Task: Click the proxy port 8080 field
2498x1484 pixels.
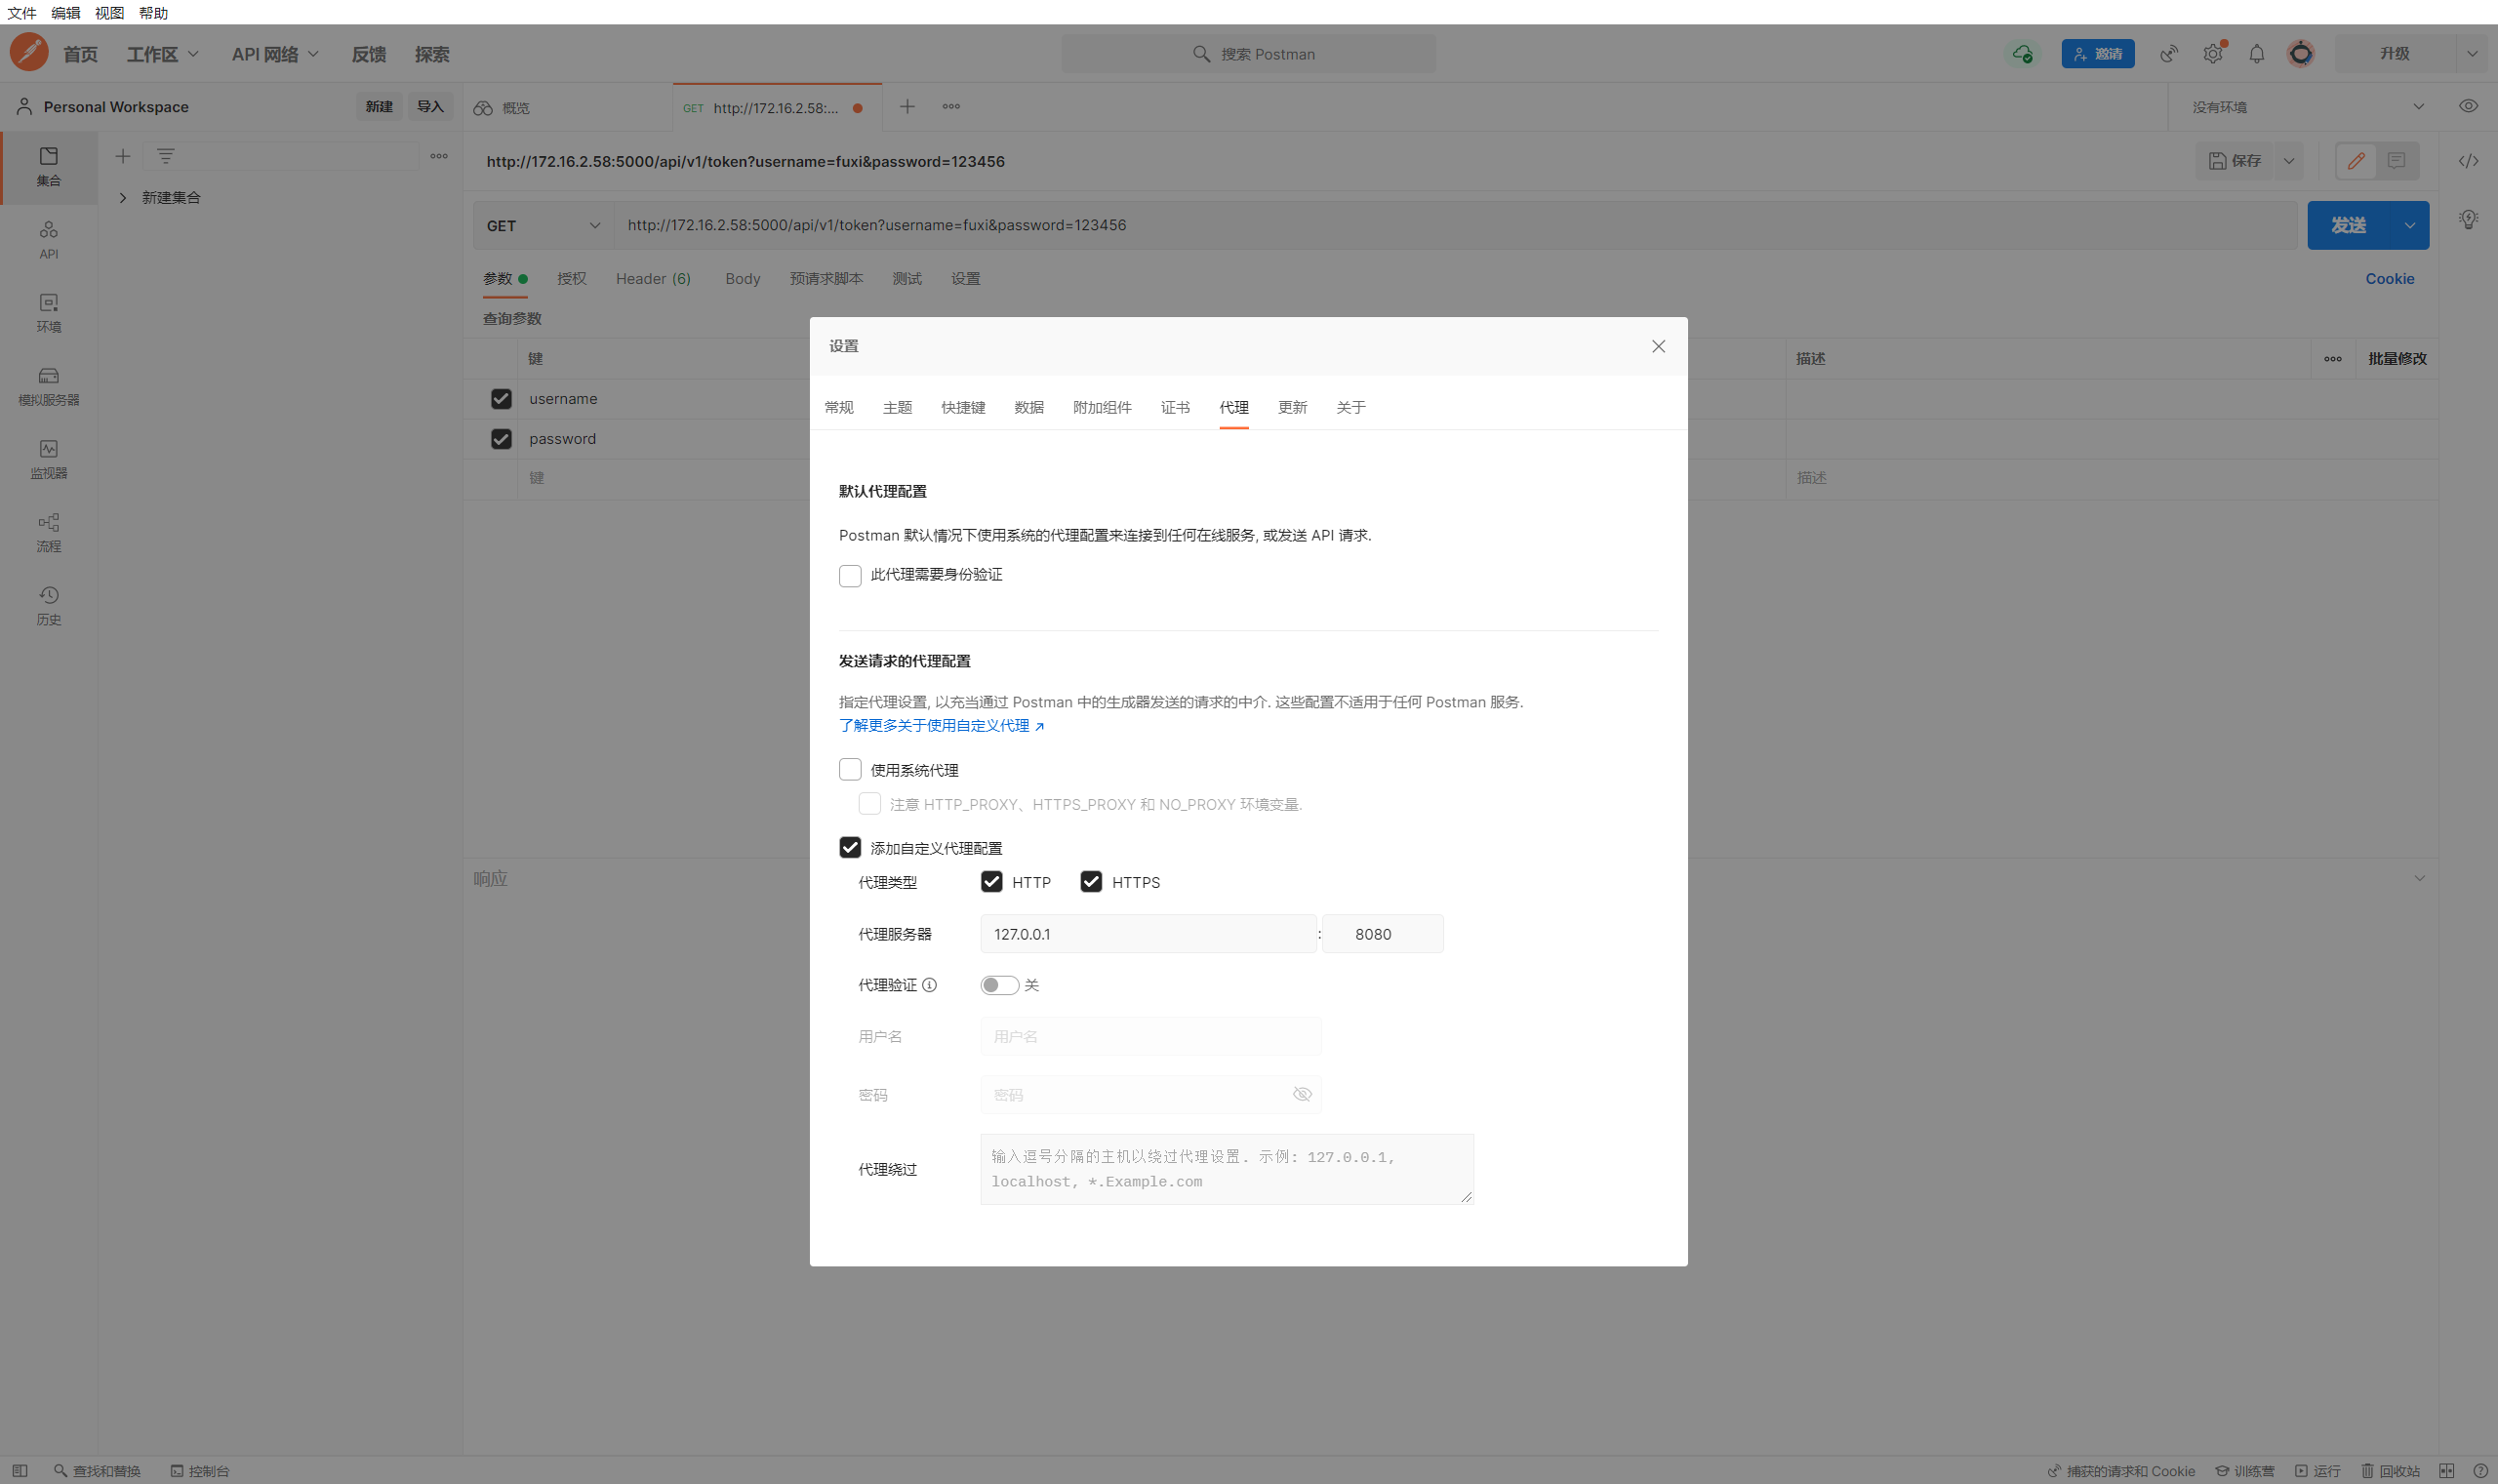Action: pos(1382,934)
